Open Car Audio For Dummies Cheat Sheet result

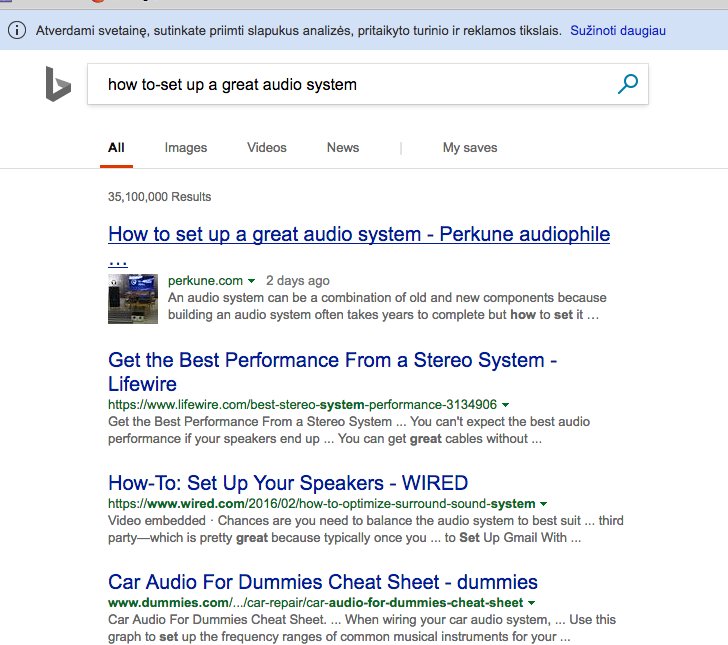coord(323,582)
